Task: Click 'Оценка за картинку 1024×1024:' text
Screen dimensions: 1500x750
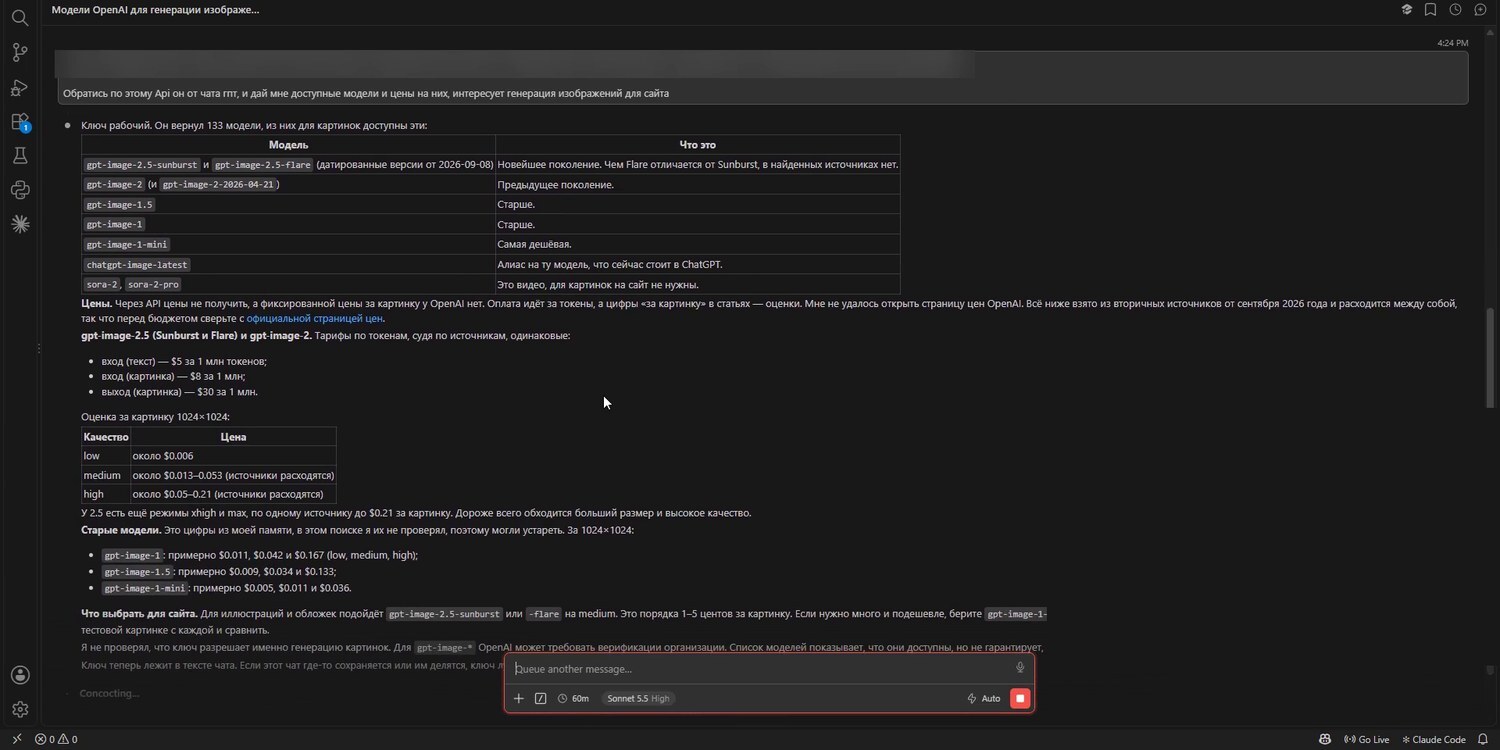Action: 155,417
